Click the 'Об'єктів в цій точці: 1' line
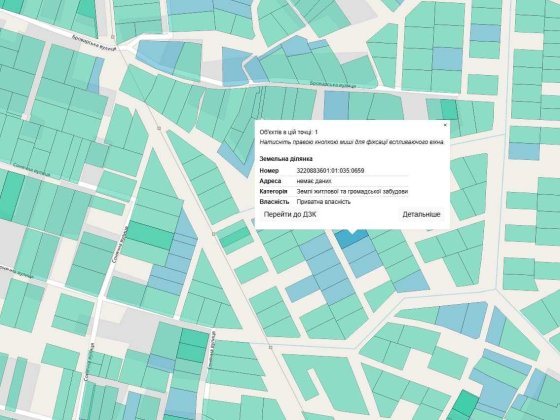 289,132
